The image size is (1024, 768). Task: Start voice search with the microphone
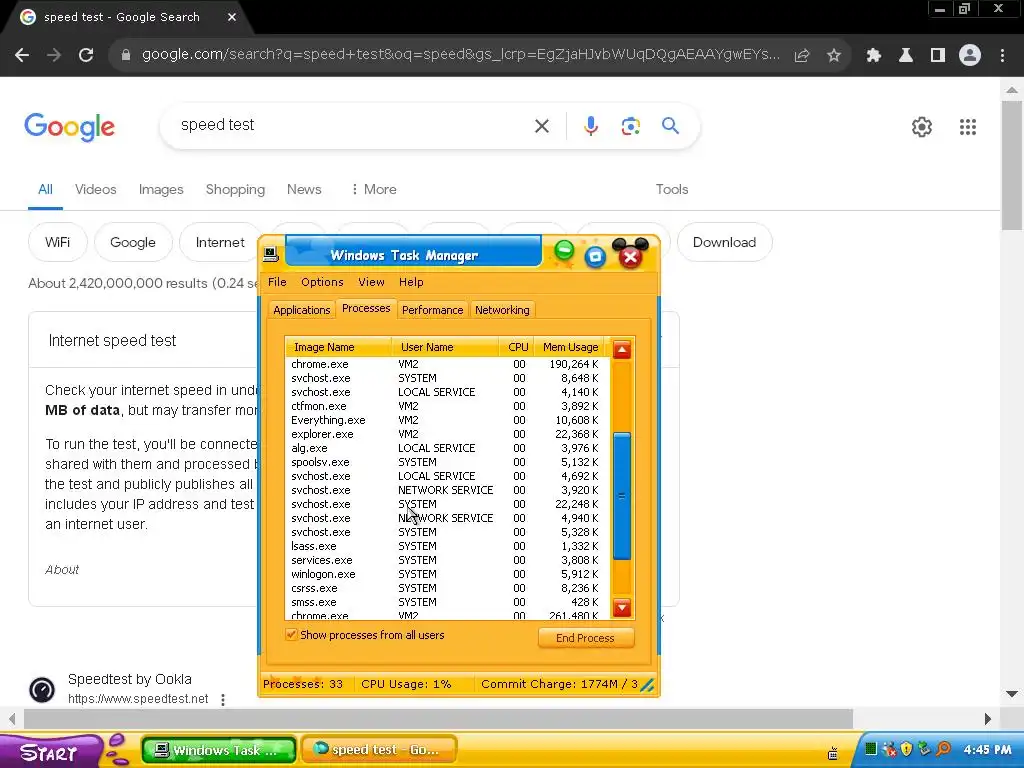tap(591, 126)
